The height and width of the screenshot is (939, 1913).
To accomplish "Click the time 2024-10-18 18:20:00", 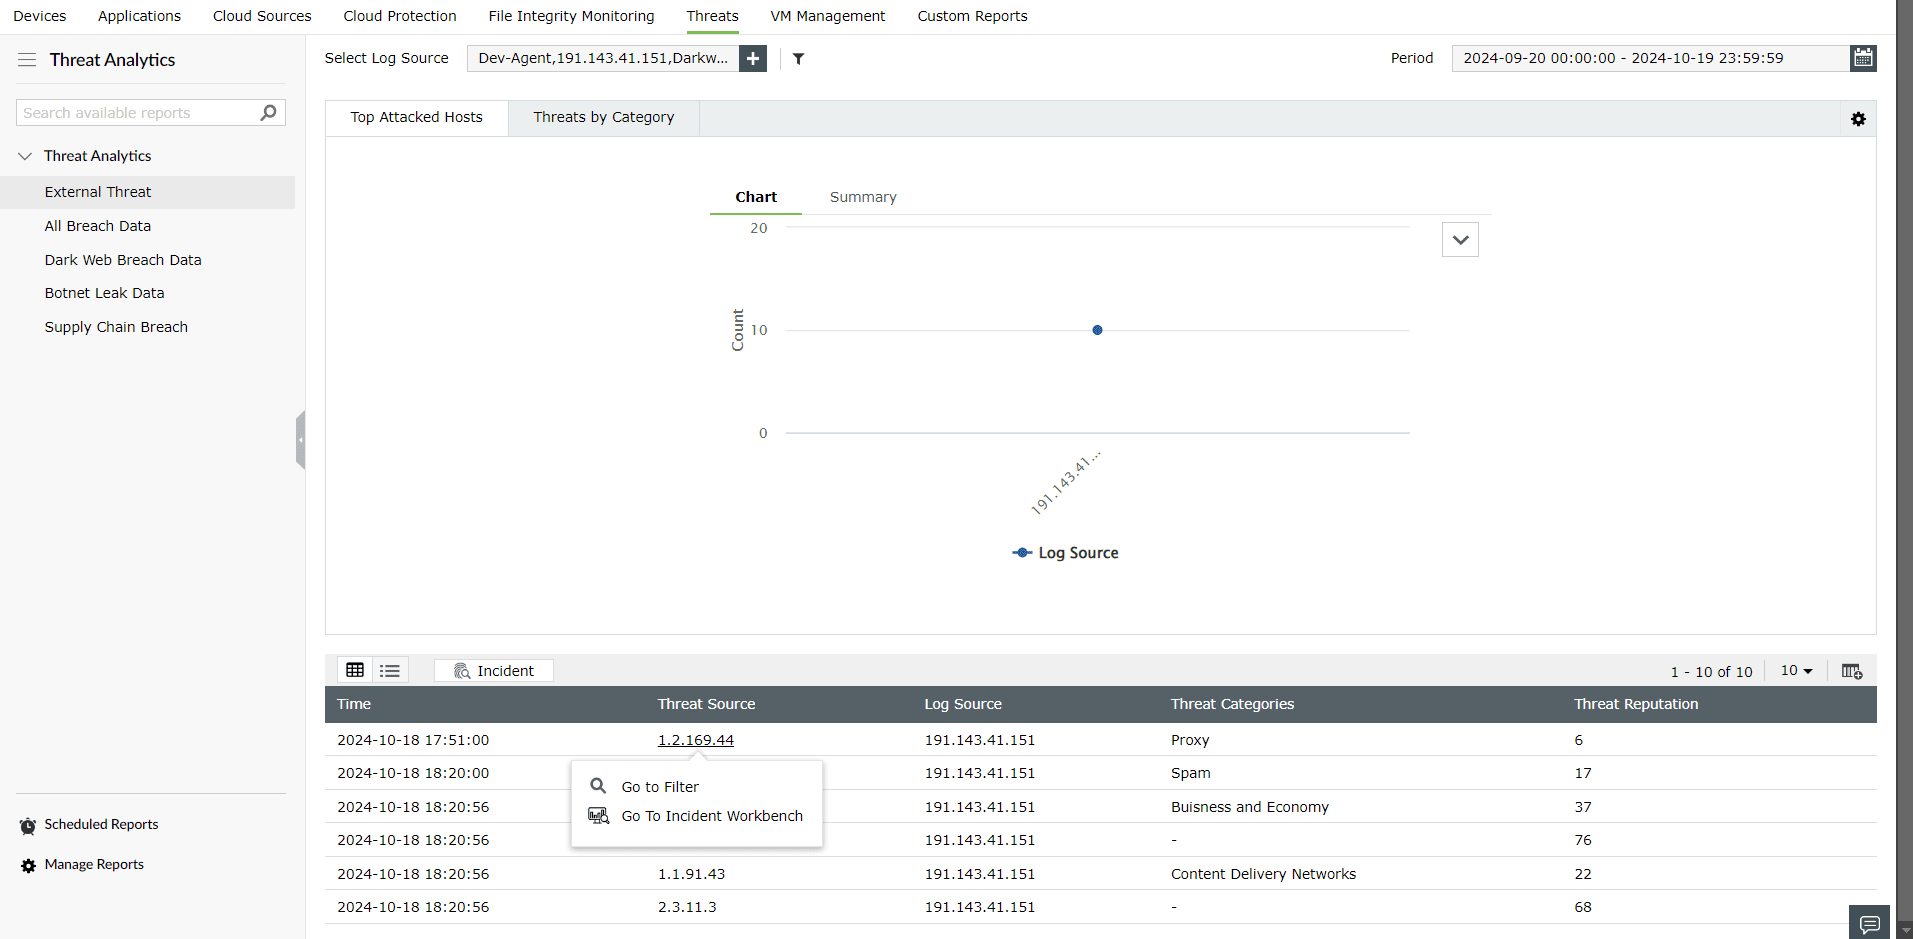I will pos(413,773).
